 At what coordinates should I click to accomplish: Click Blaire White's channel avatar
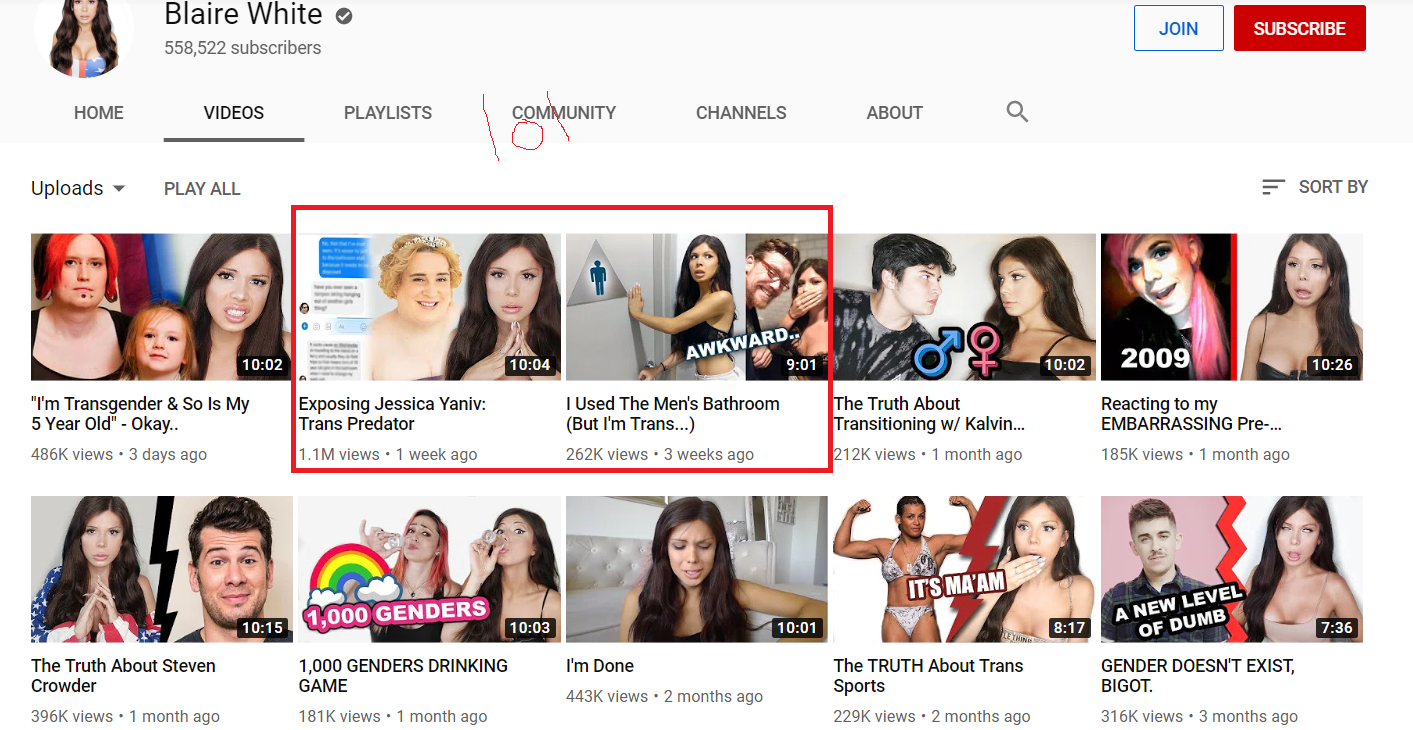click(84, 35)
